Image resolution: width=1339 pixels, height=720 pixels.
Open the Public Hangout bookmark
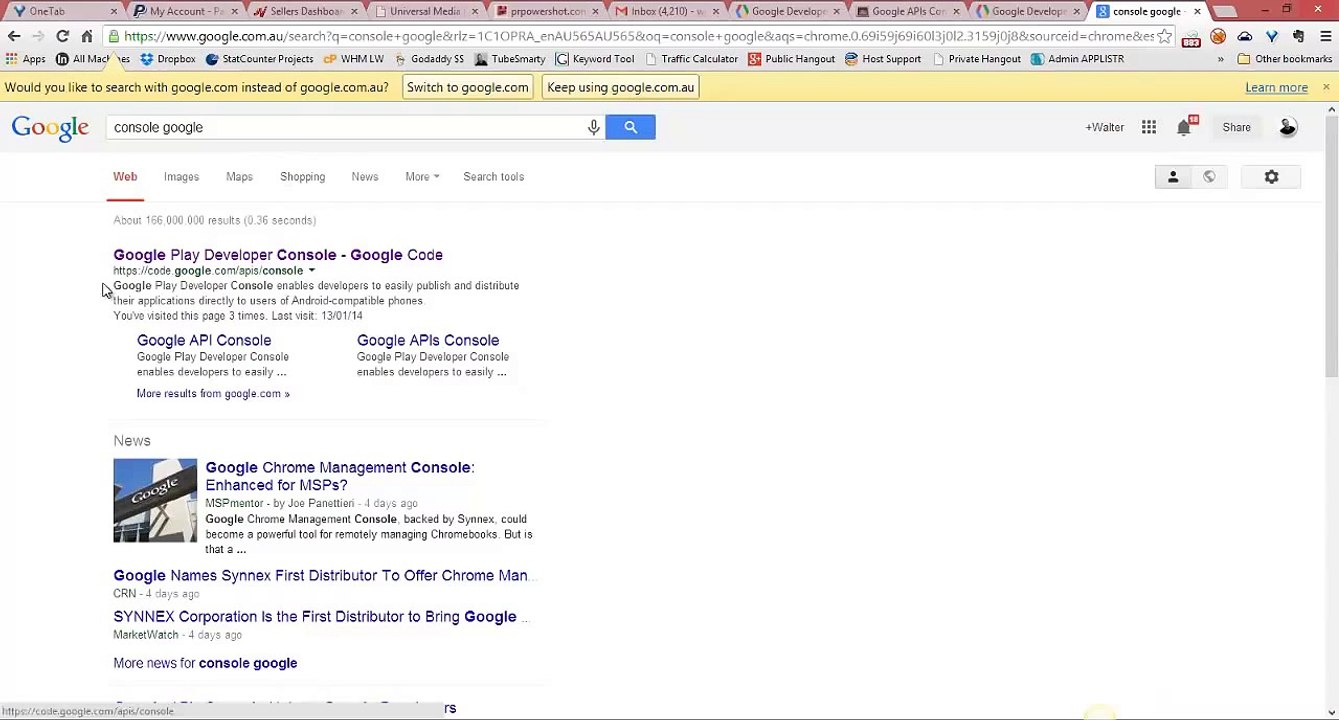click(x=791, y=59)
